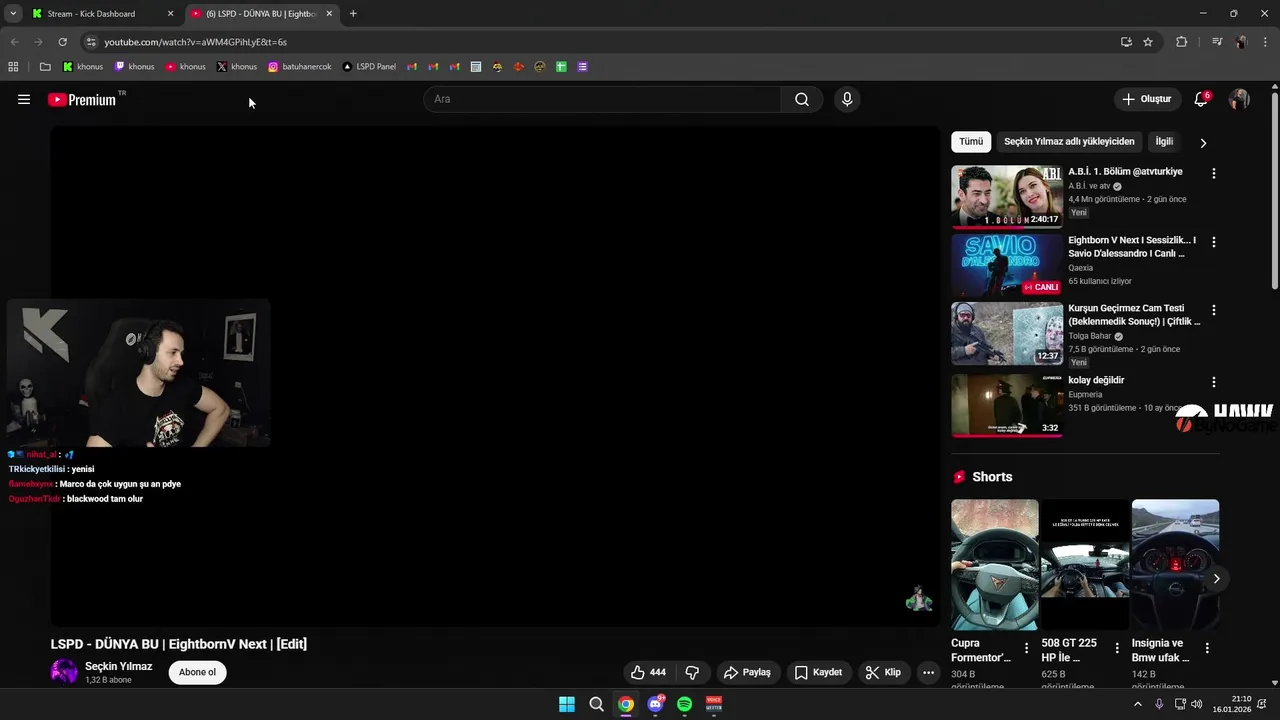Open a new Chrome tab

point(353,14)
